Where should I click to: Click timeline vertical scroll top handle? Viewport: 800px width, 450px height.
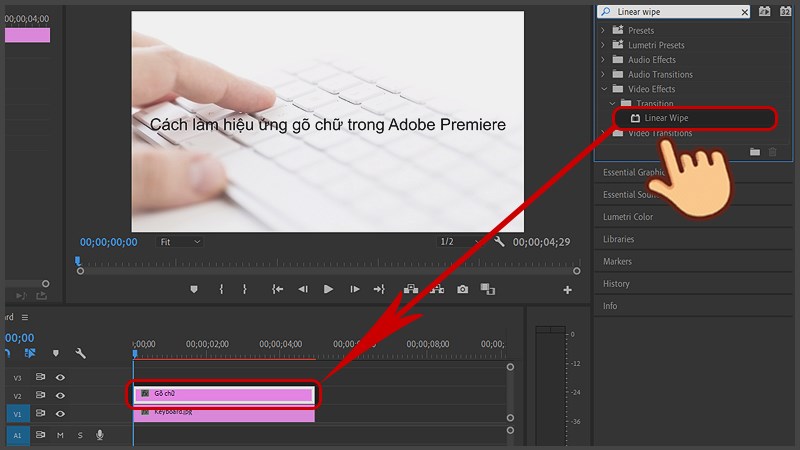[x=510, y=367]
